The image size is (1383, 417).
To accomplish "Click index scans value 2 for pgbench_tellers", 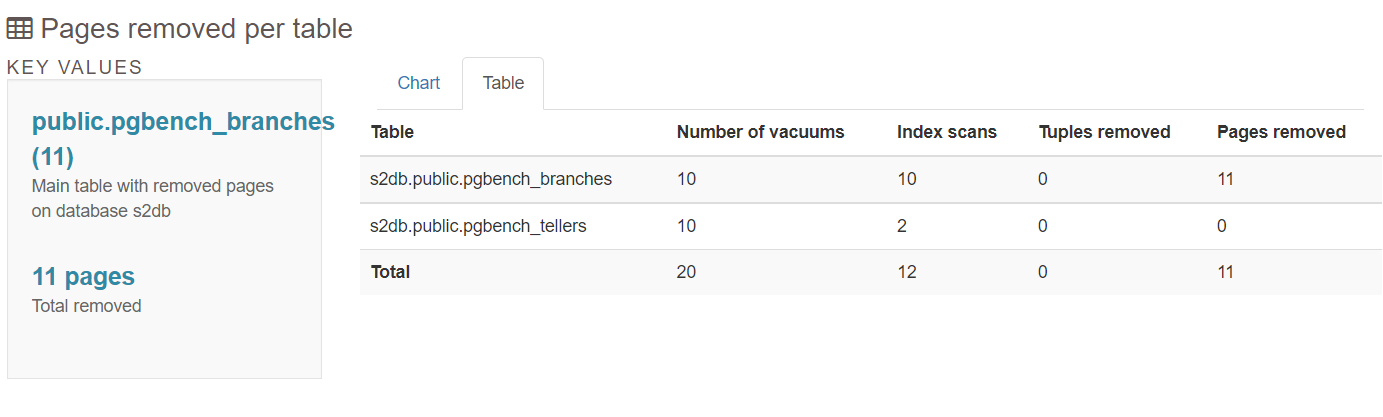I will tap(902, 226).
